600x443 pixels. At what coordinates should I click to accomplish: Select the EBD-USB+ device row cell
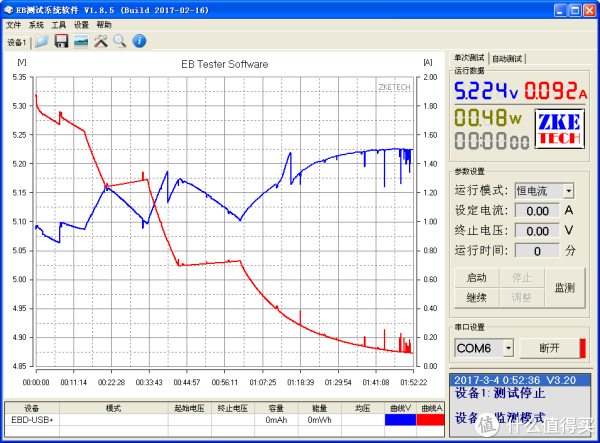pyautogui.click(x=32, y=420)
